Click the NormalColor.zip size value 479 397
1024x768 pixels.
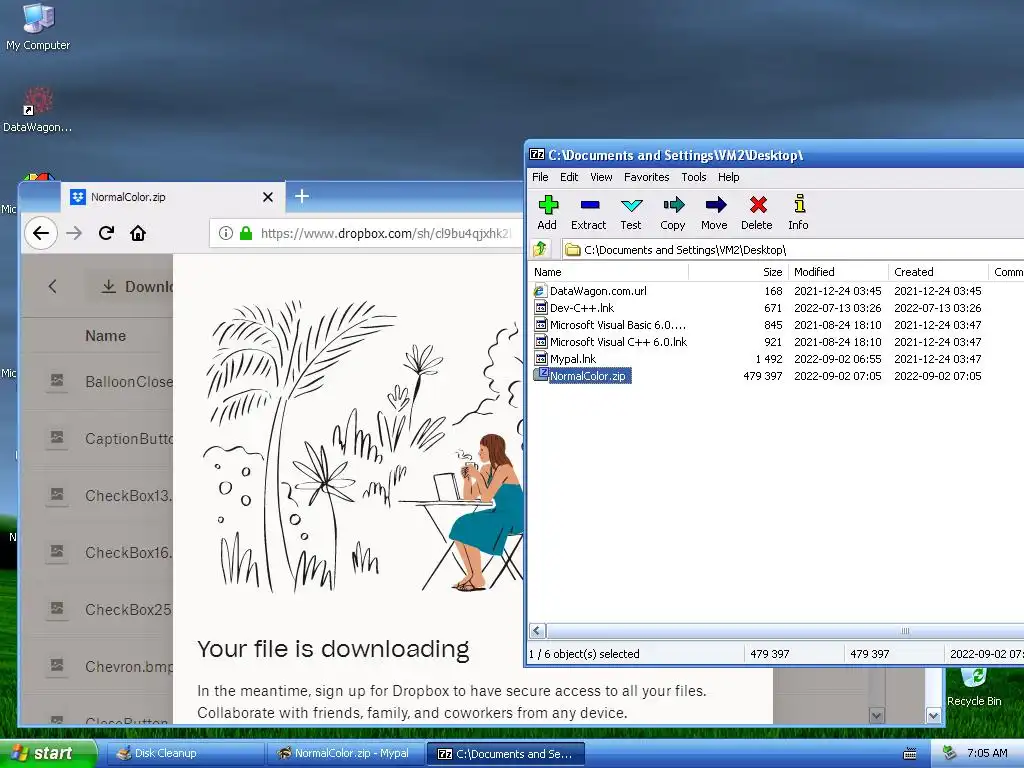pyautogui.click(x=762, y=376)
